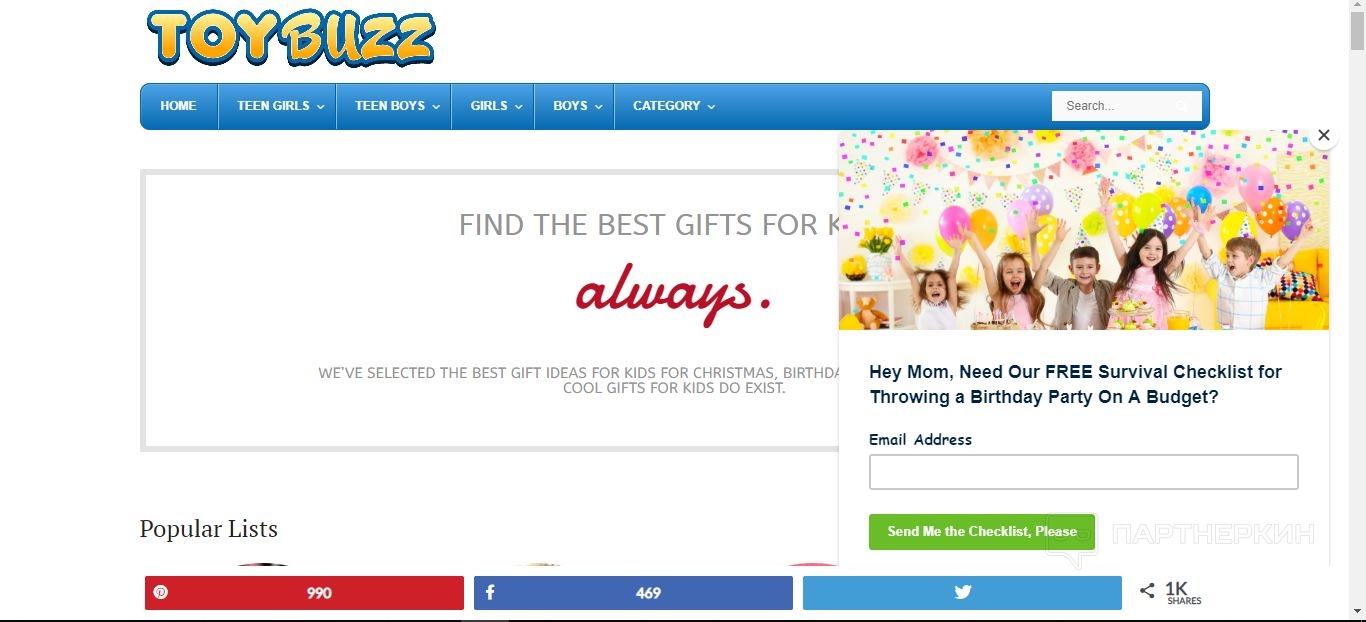The image size is (1366, 622).
Task: Expand the Teen Boys menu
Action: (x=396, y=106)
